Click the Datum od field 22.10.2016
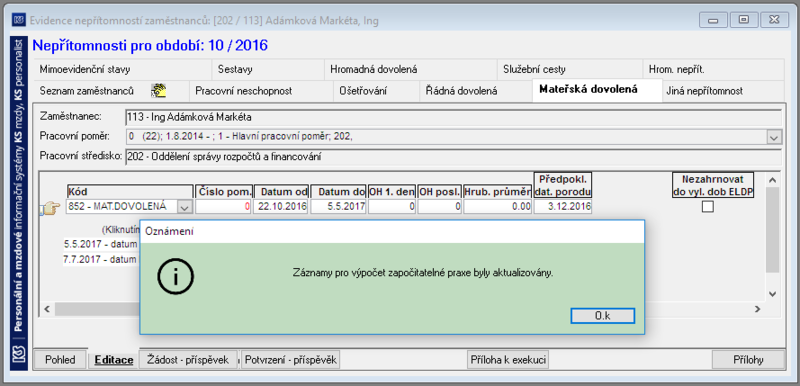The width and height of the screenshot is (800, 386). (x=280, y=207)
